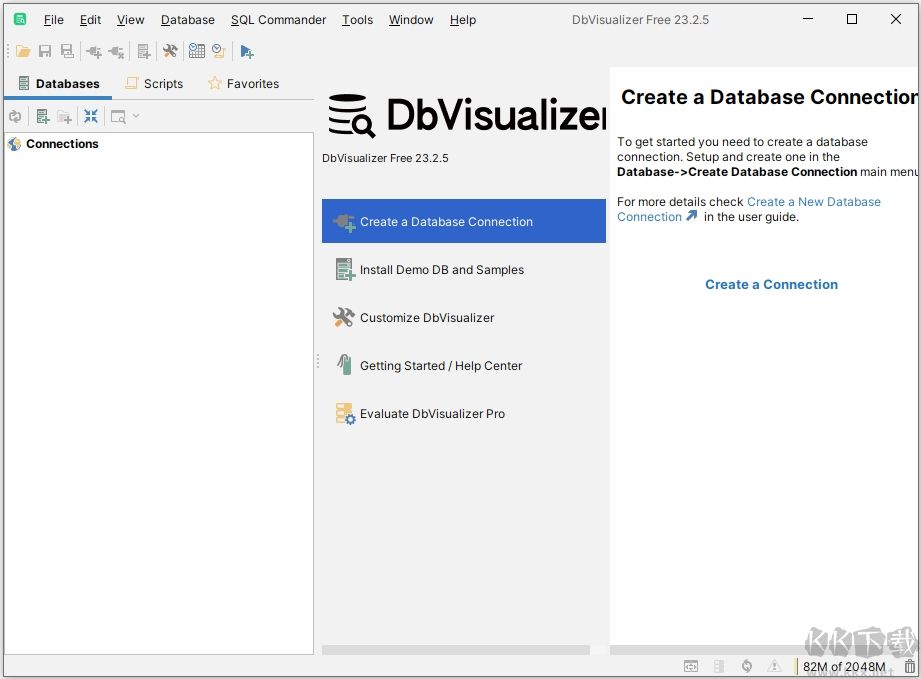The height and width of the screenshot is (679, 921).
Task: Switch to the Scripts tab
Action: tap(154, 83)
